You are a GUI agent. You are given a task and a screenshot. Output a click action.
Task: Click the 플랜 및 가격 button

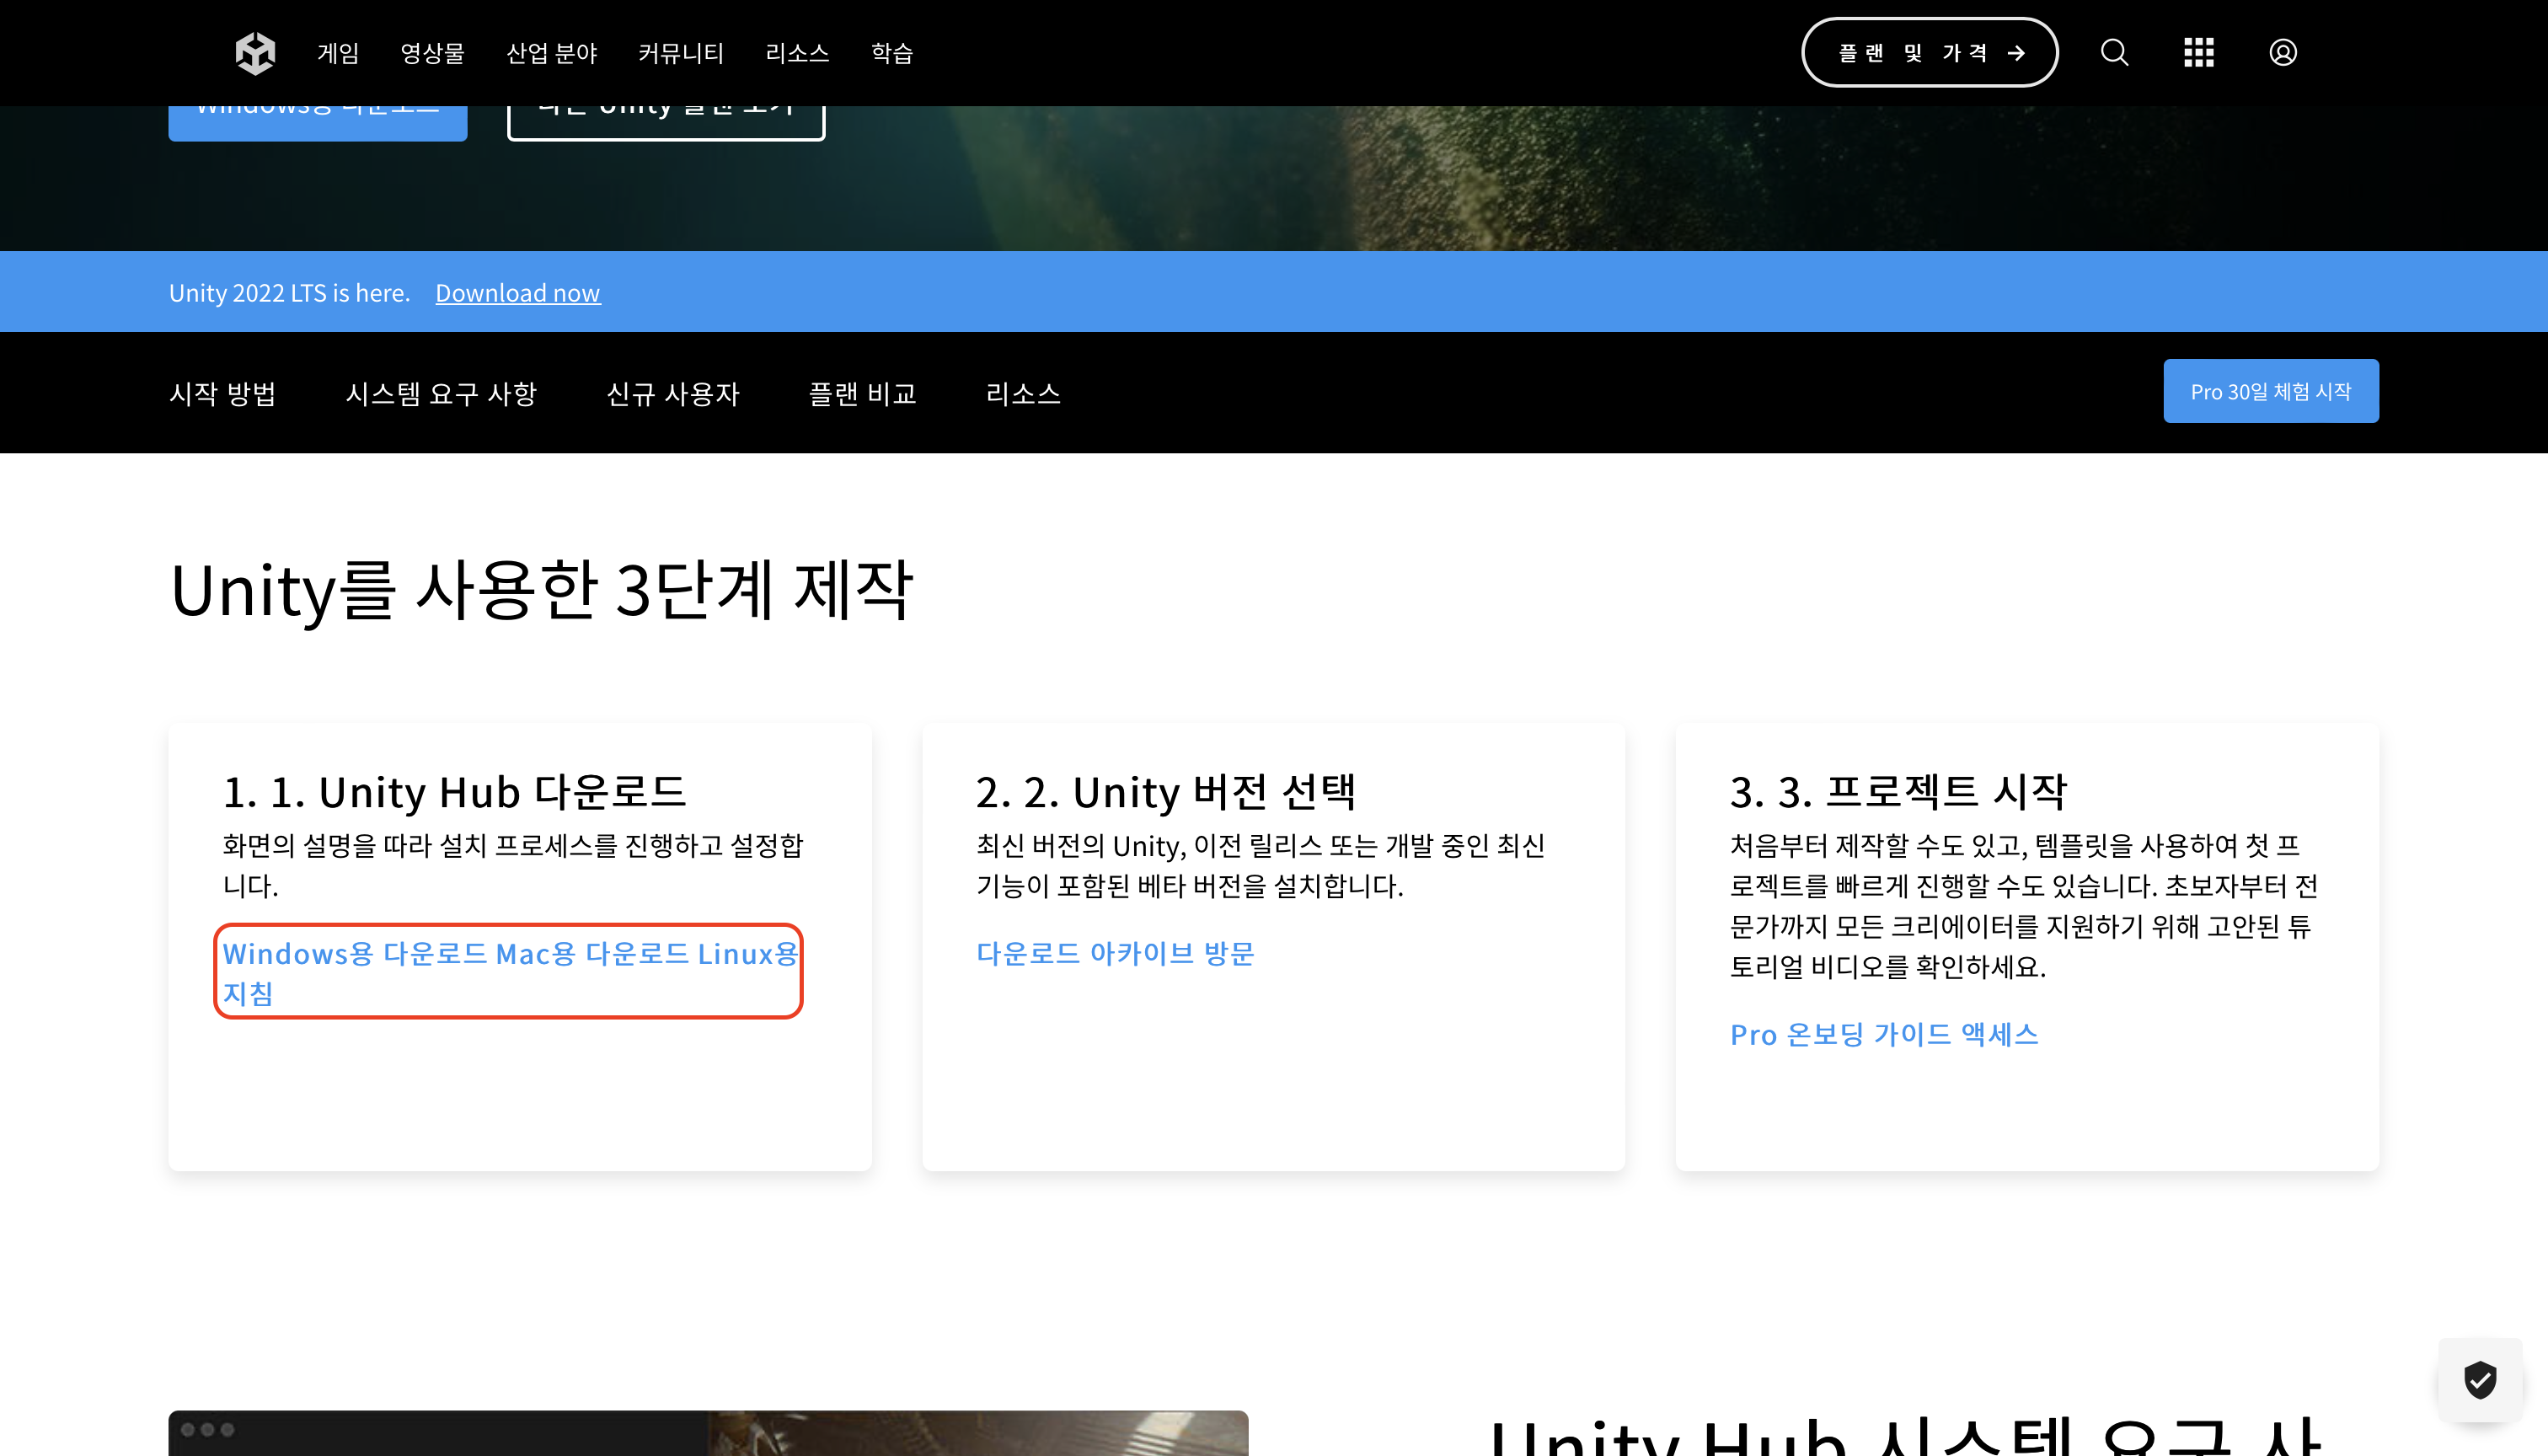pyautogui.click(x=1929, y=53)
